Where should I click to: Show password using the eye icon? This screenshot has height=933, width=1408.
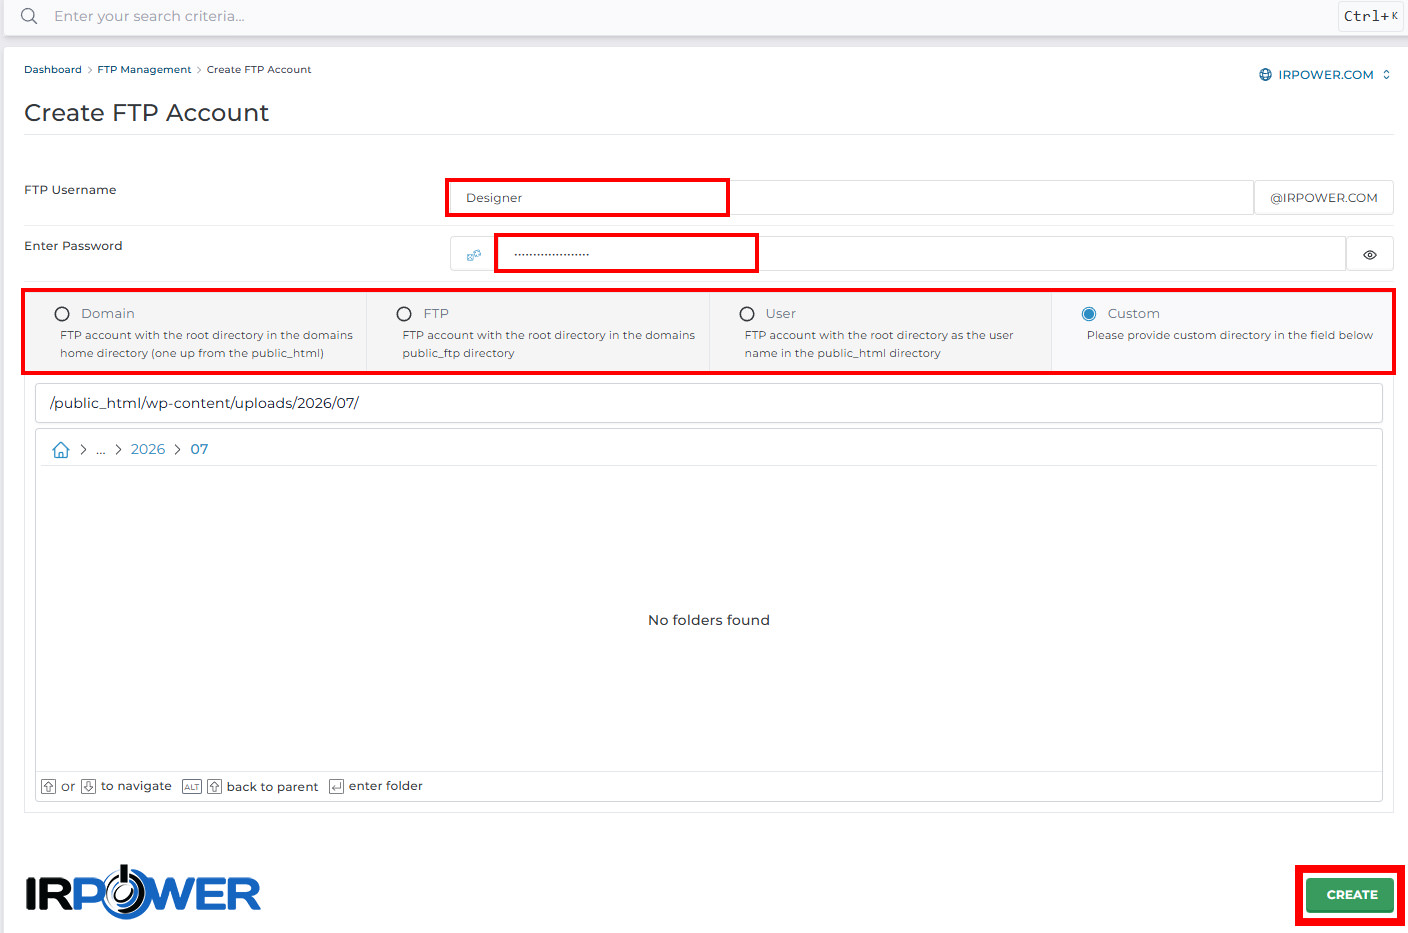tap(1370, 255)
